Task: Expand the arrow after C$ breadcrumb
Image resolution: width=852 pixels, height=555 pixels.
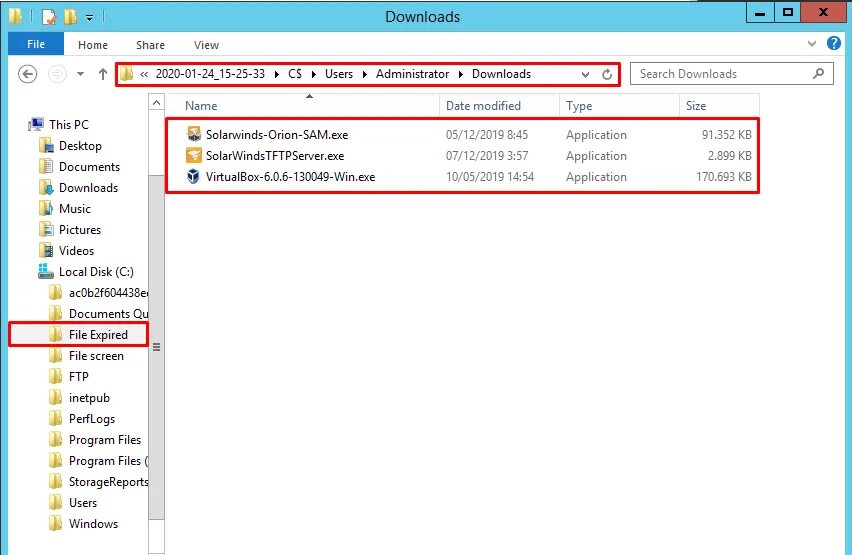Action: (x=314, y=74)
